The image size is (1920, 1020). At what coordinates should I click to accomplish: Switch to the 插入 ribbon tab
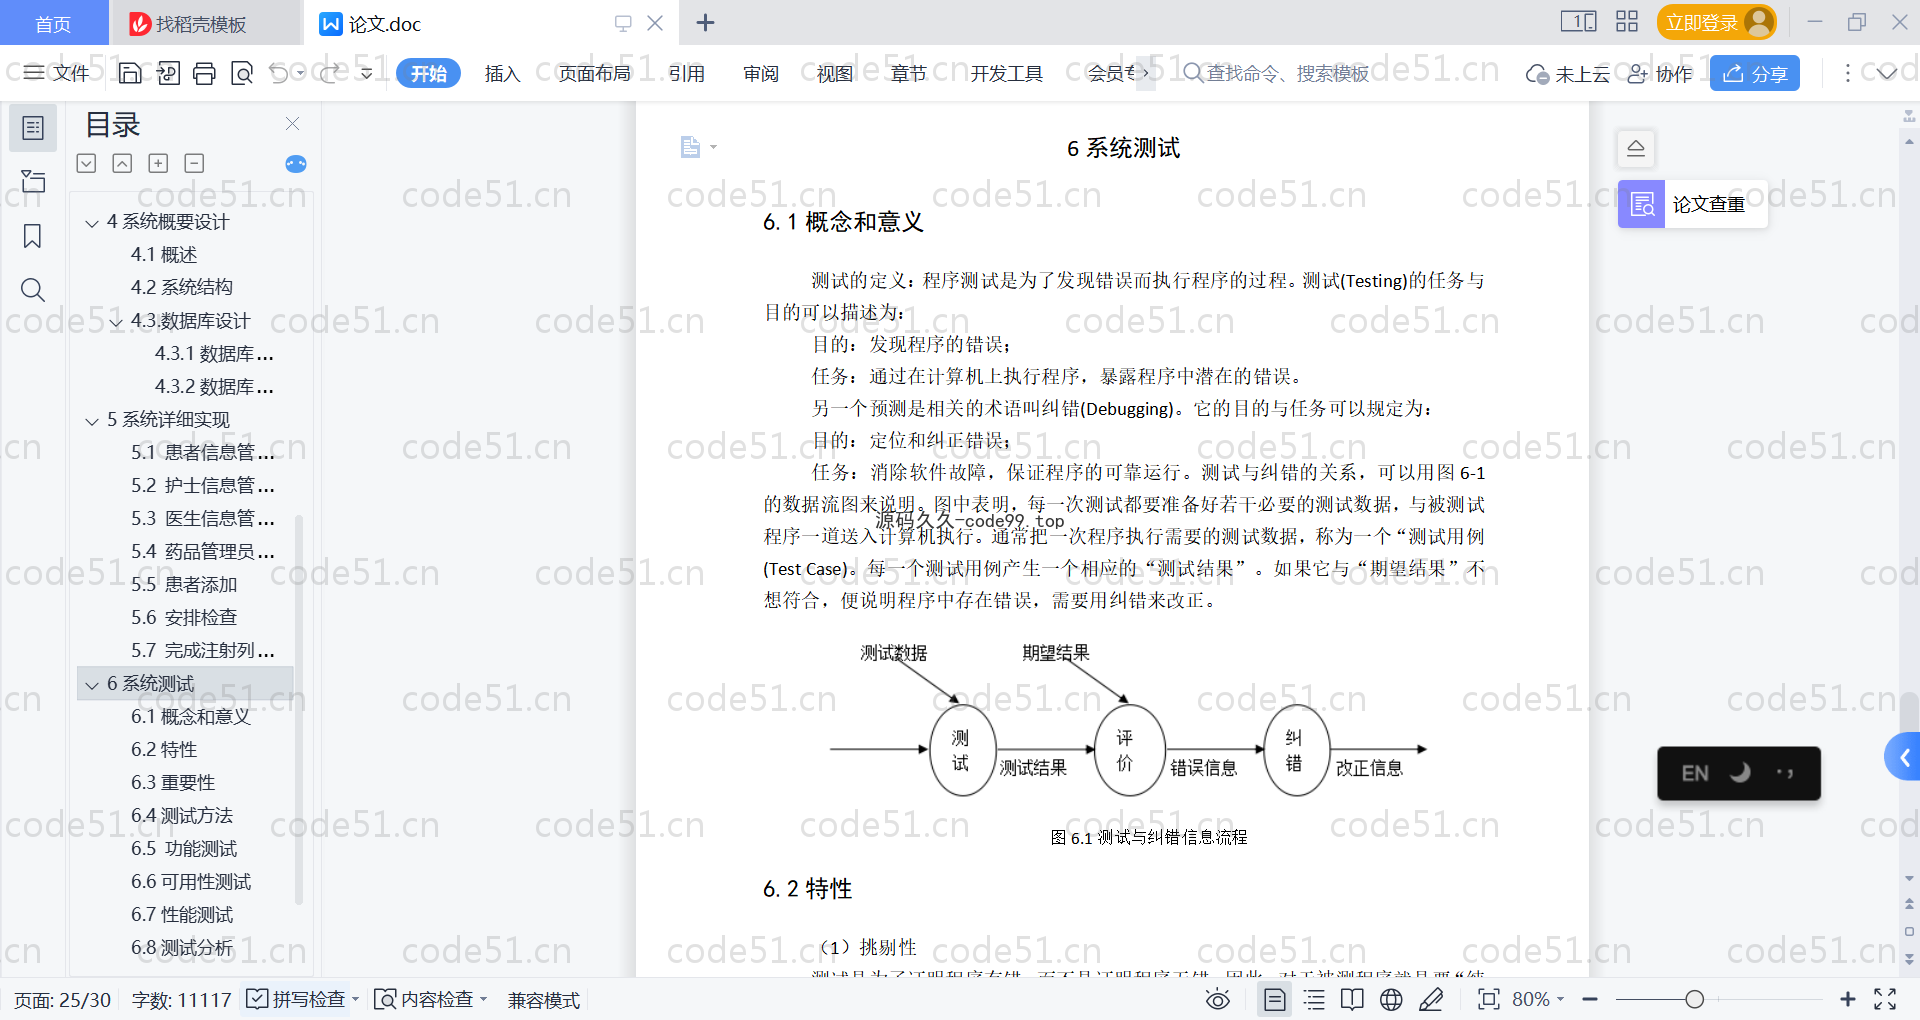tap(502, 73)
